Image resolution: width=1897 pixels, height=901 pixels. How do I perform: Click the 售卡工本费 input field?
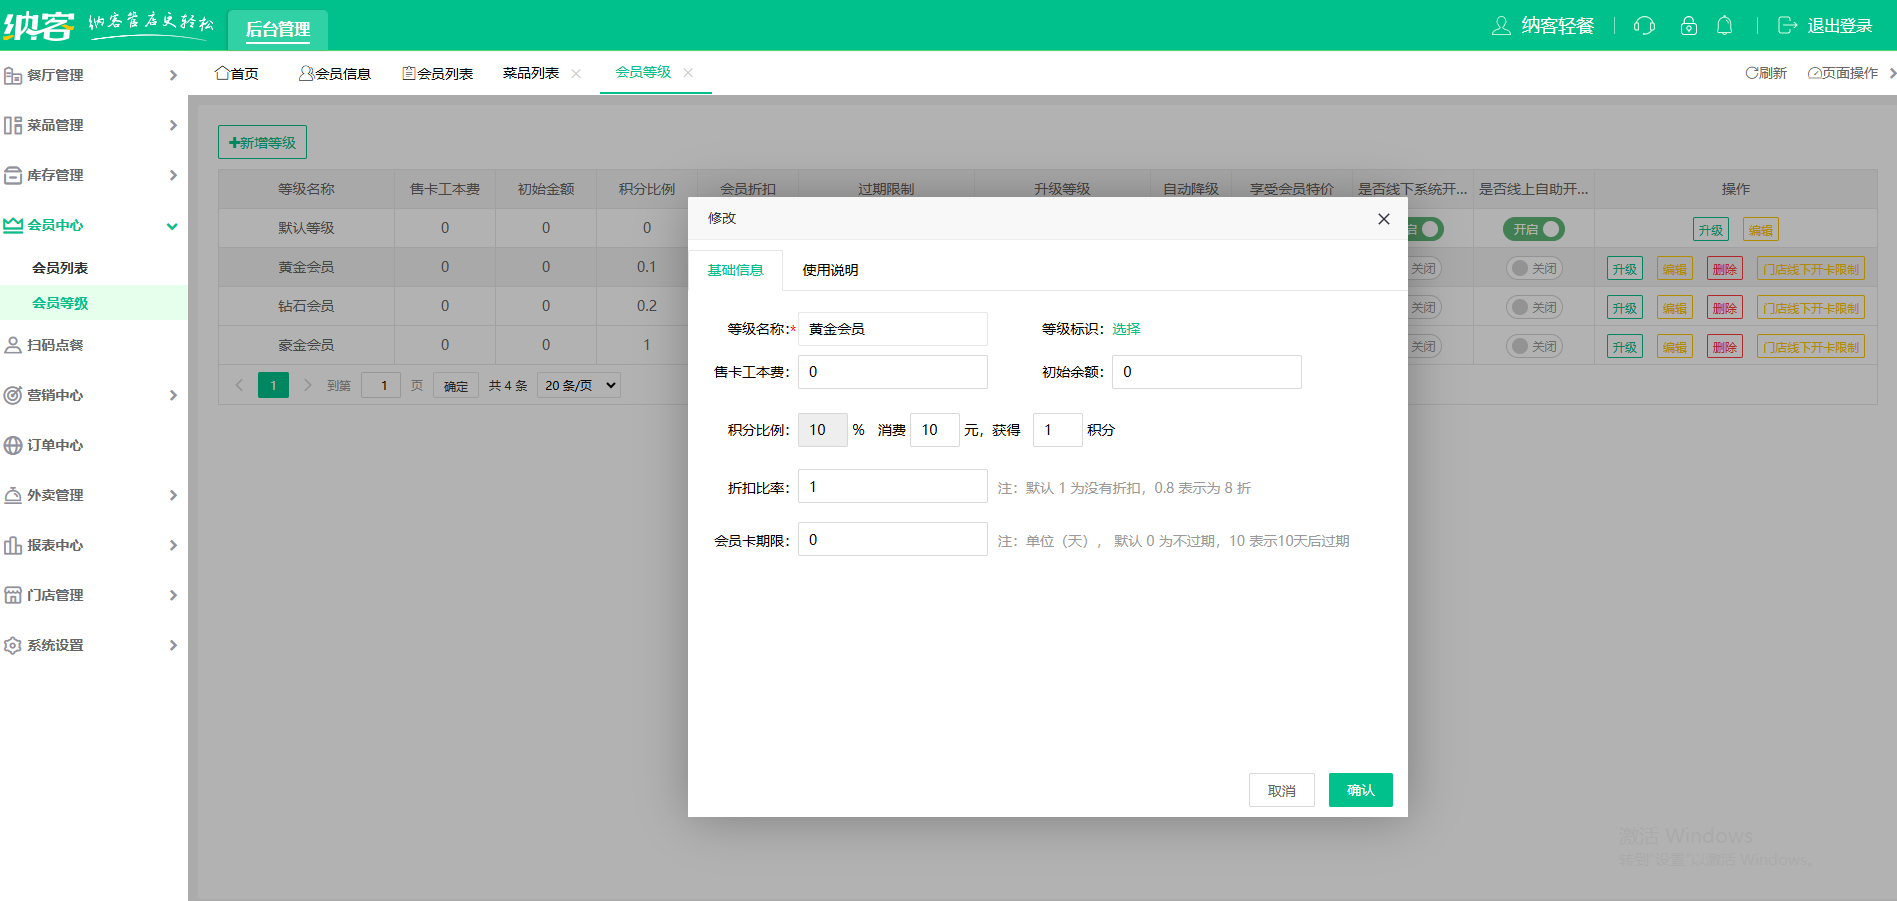point(892,372)
